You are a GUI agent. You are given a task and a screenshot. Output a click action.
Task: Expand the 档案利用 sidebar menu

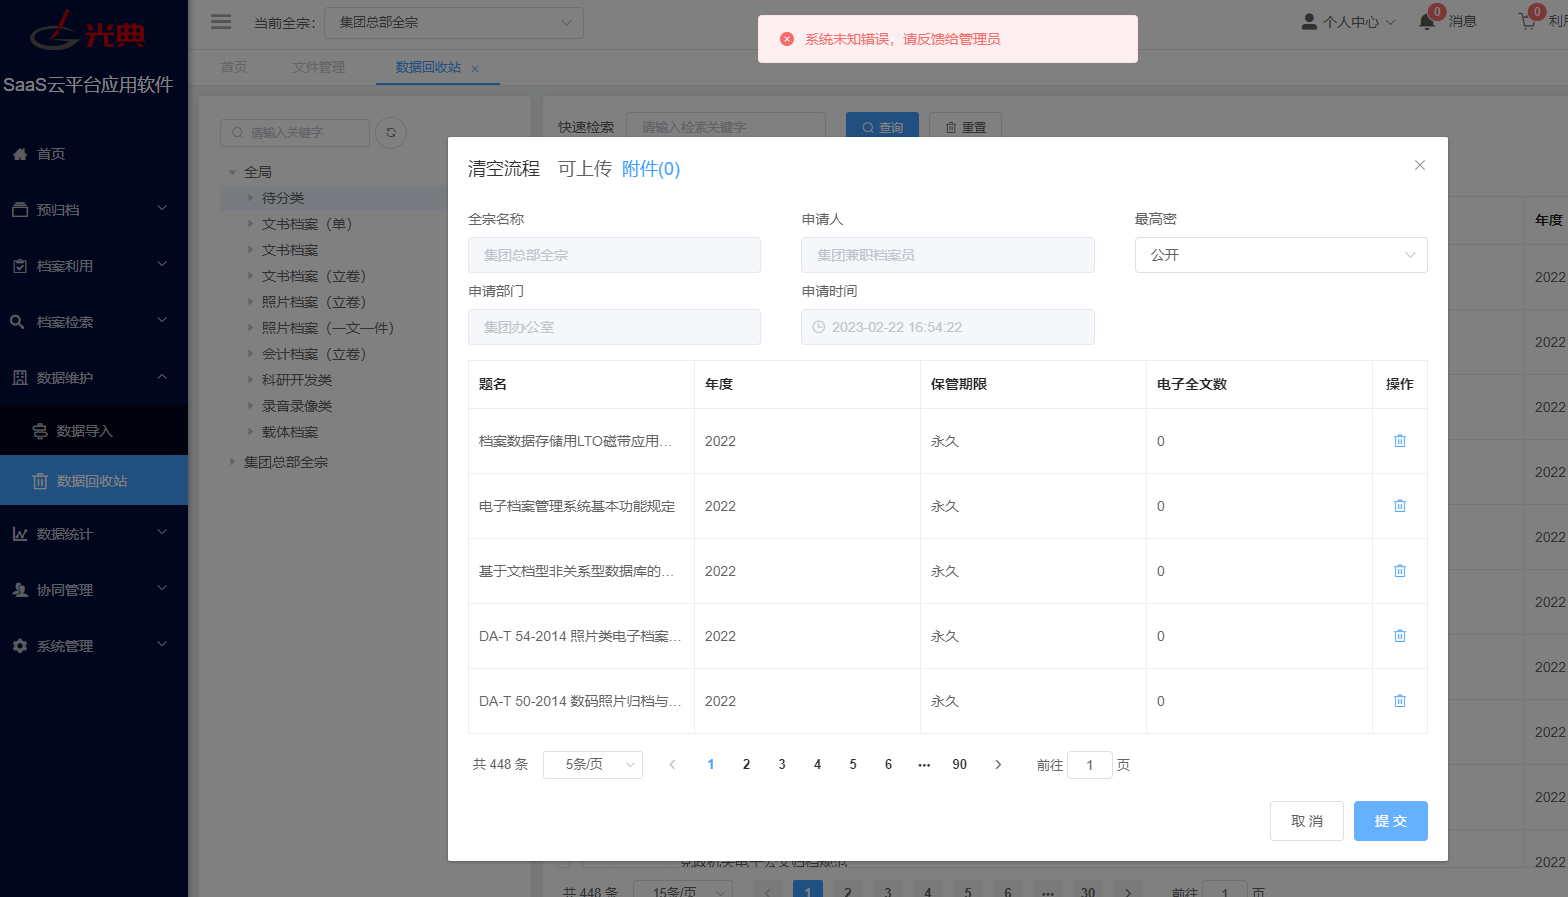point(94,266)
